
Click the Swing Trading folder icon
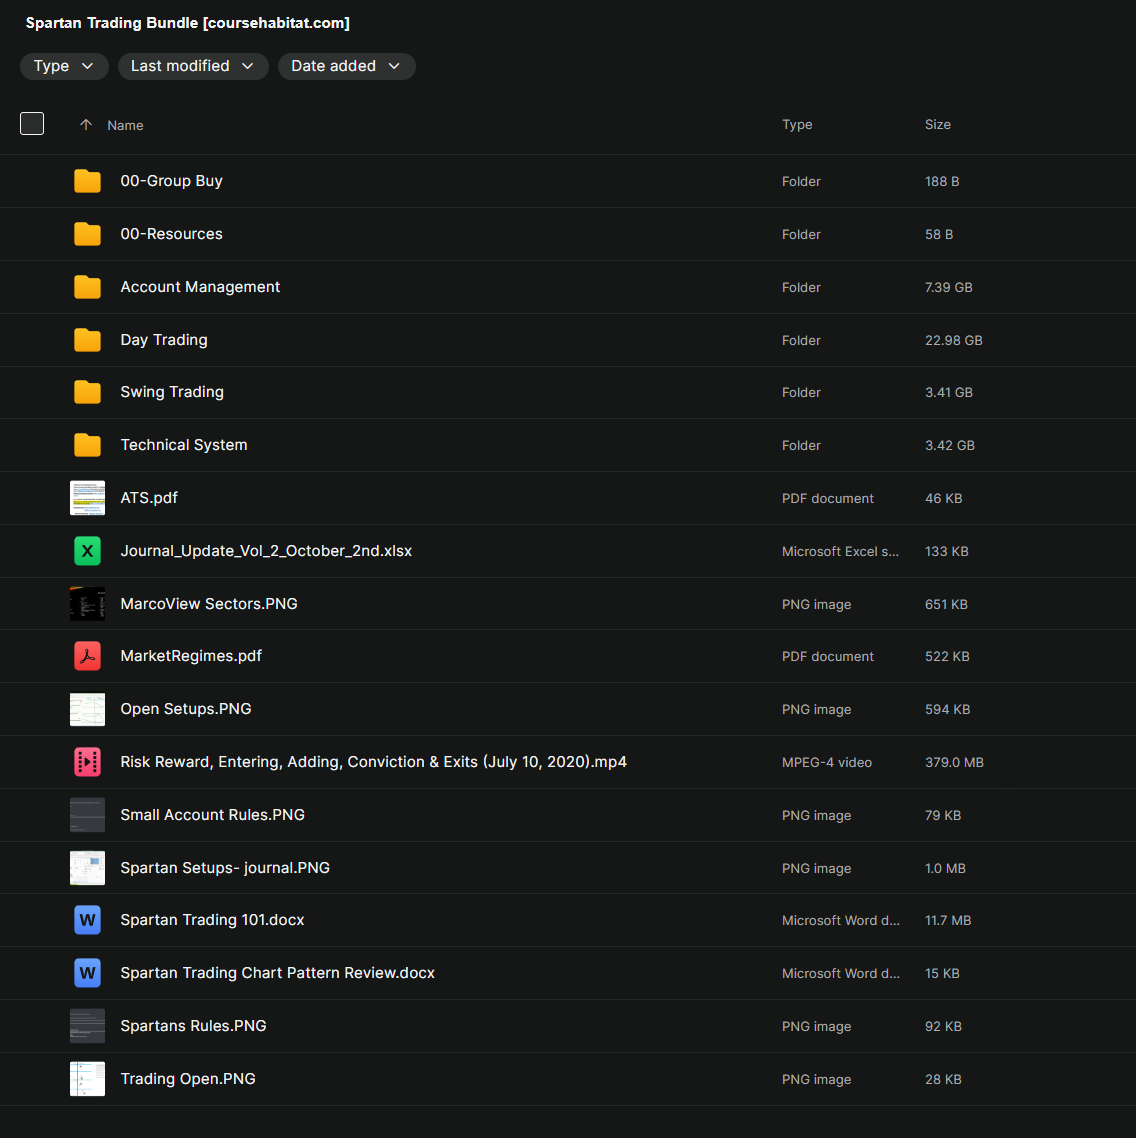click(87, 392)
